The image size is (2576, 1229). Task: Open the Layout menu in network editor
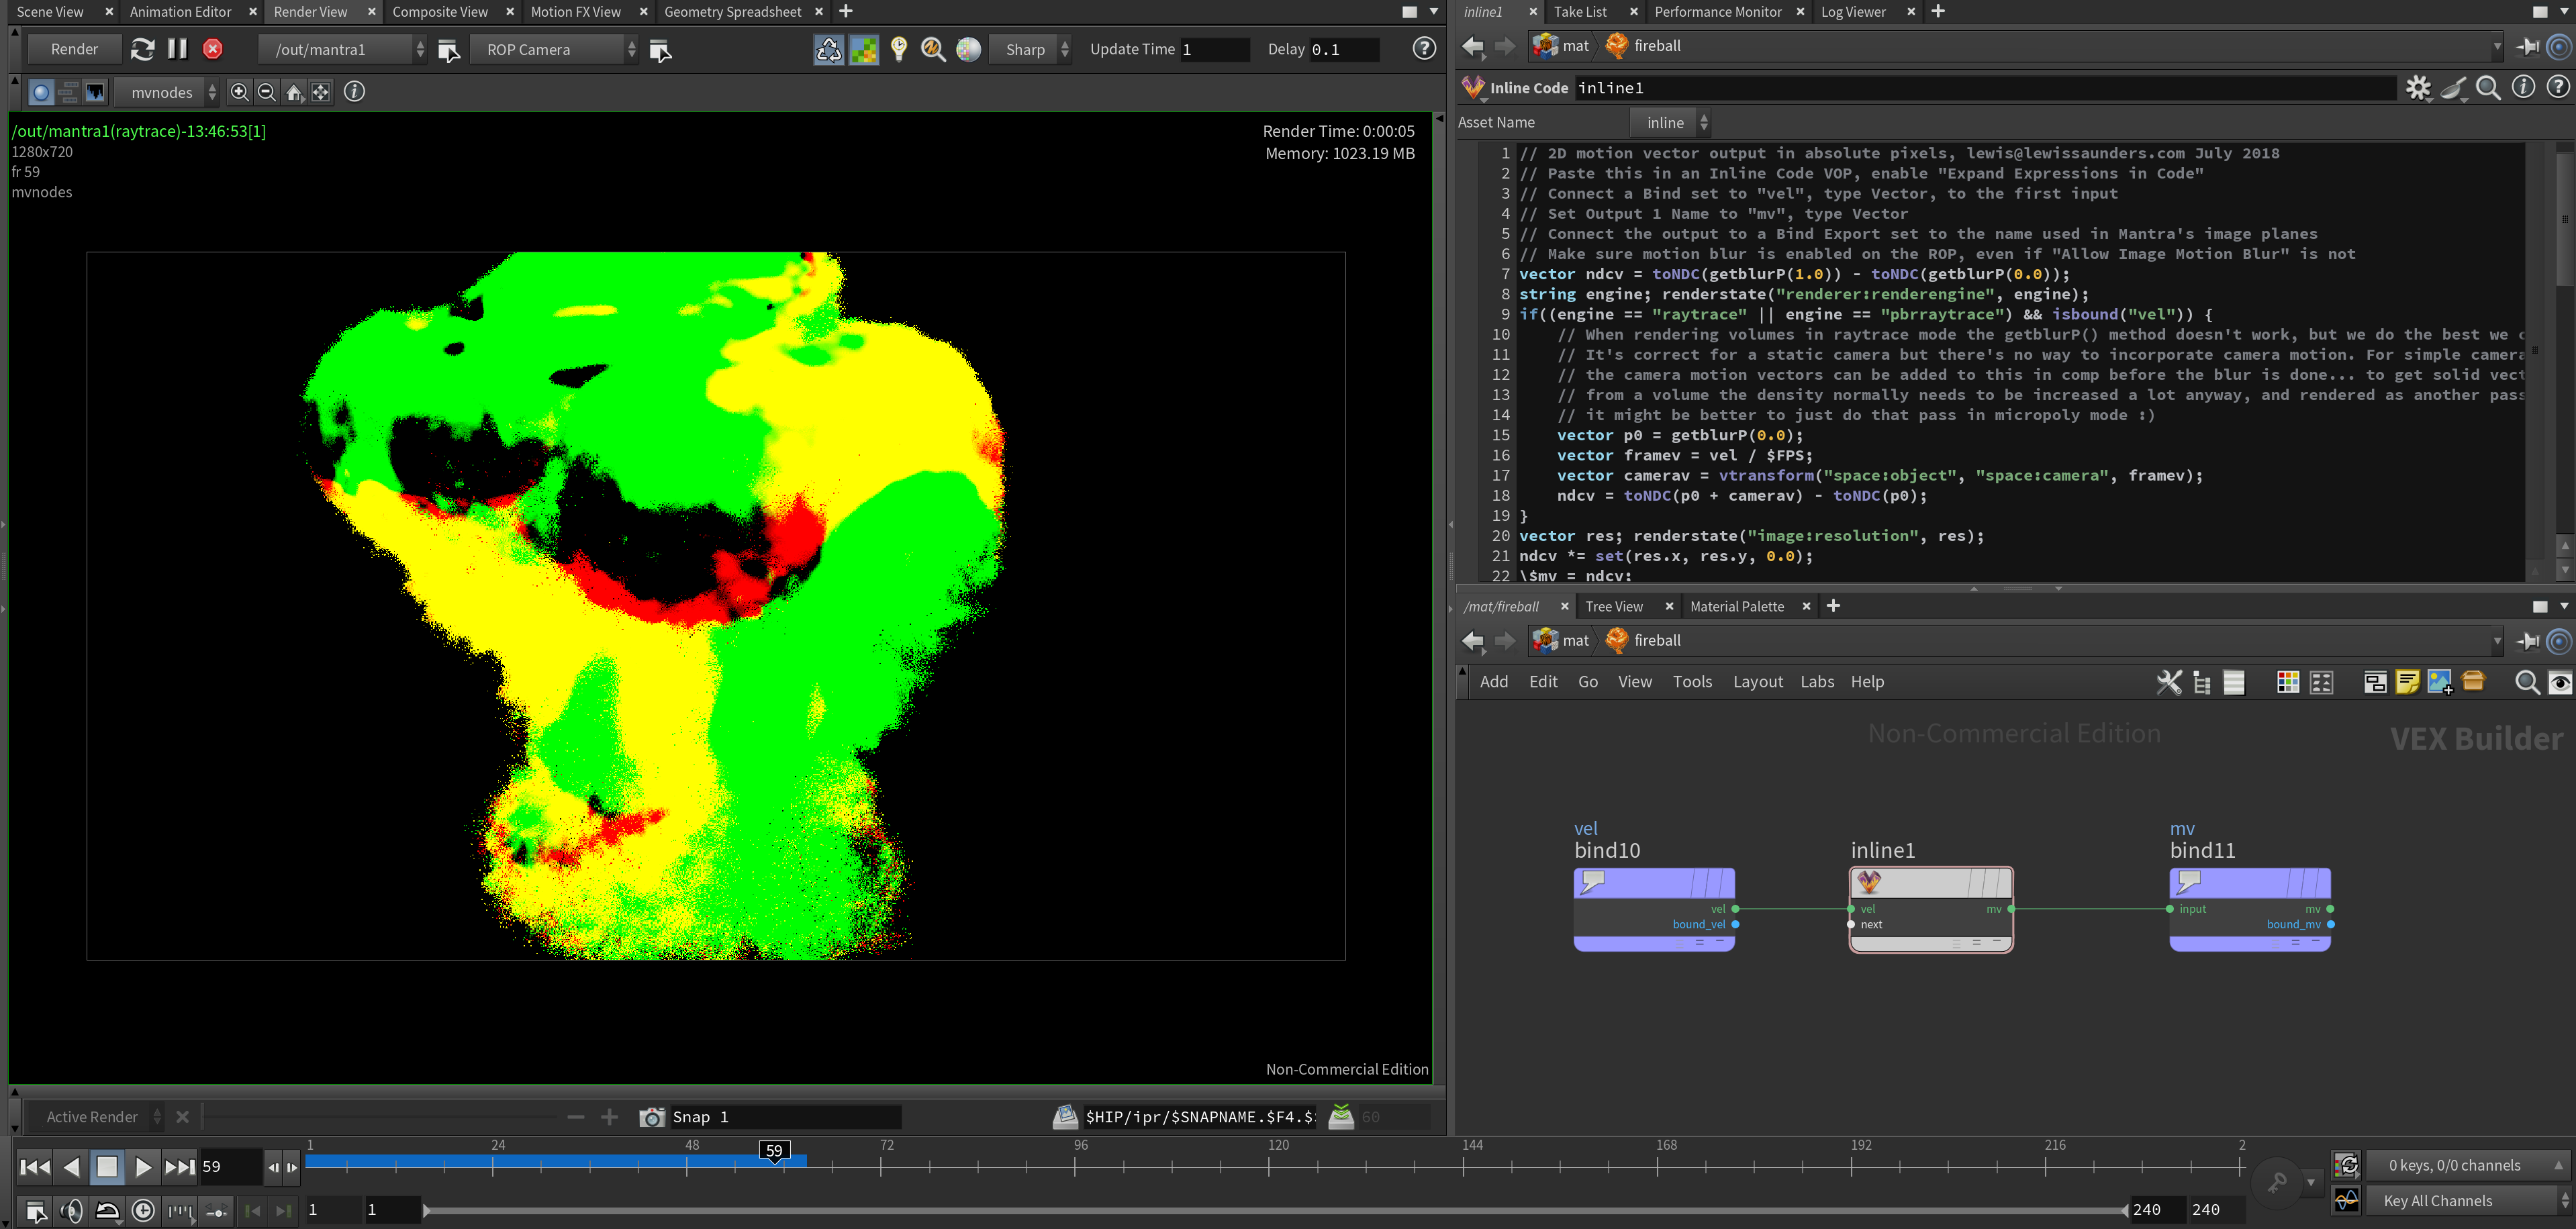click(1757, 681)
